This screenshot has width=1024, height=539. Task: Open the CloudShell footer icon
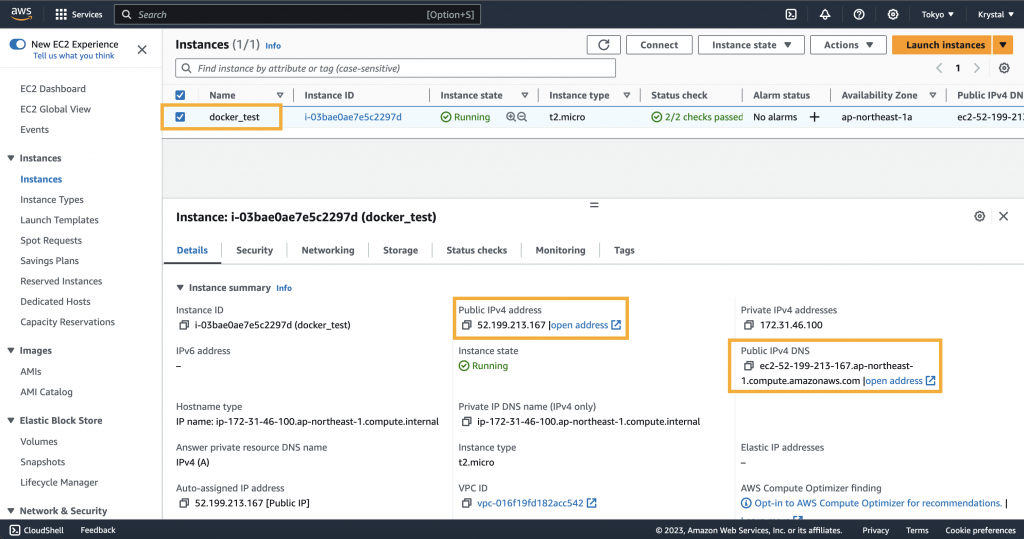click(x=15, y=530)
